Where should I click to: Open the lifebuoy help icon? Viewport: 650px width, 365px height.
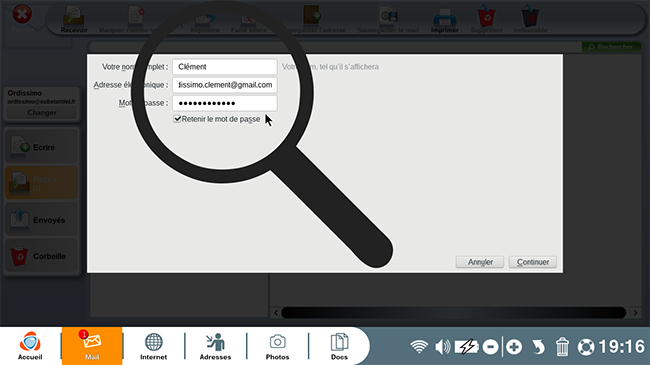tap(586, 347)
